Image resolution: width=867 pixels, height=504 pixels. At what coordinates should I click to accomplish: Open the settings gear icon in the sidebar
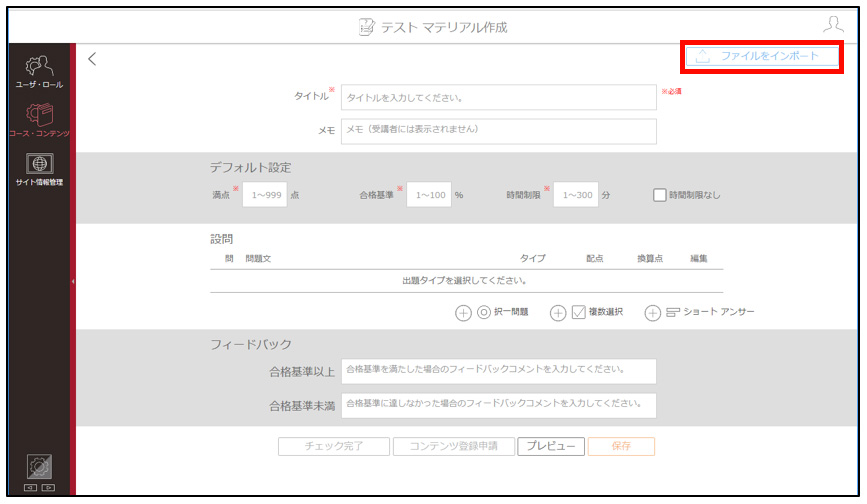coord(39,467)
